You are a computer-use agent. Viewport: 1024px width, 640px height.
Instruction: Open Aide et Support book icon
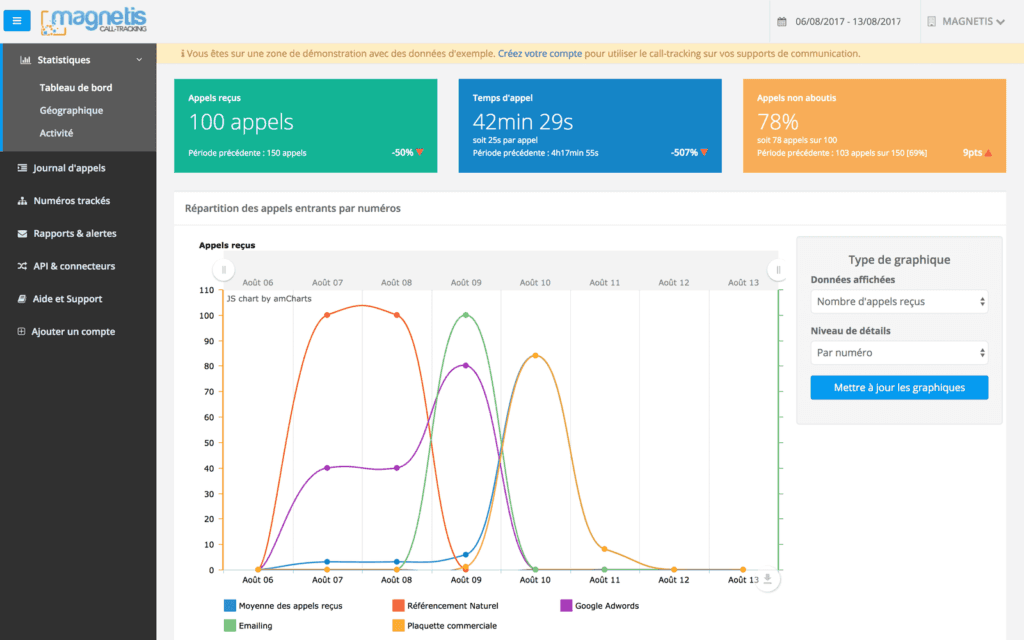pyautogui.click(x=22, y=298)
